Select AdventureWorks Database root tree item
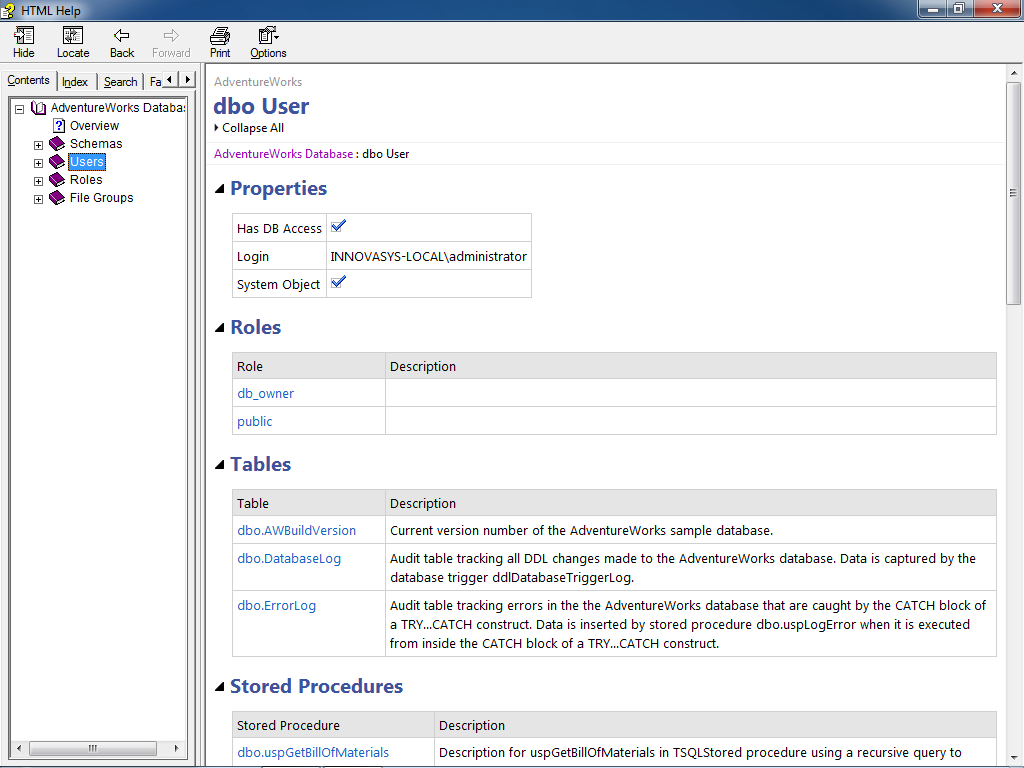The image size is (1024, 768). point(118,108)
